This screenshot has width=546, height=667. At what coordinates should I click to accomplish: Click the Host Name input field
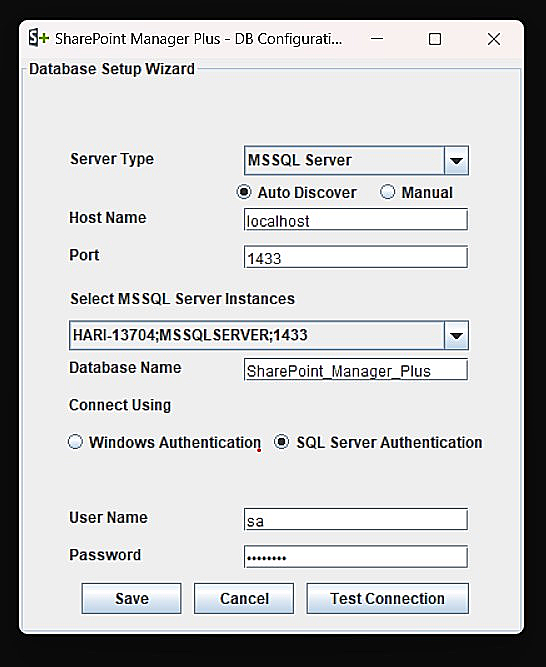[x=356, y=219]
